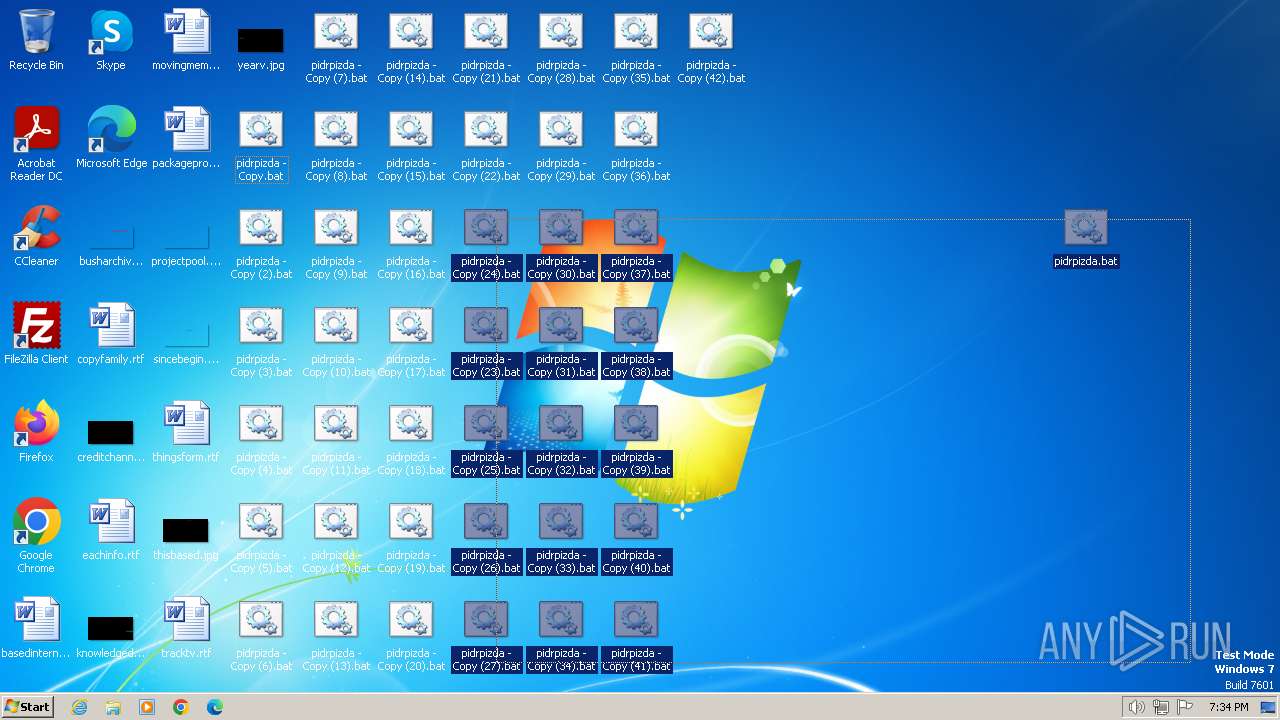Image resolution: width=1280 pixels, height=720 pixels.
Task: Select the basedintern document icon
Action: [x=36, y=628]
